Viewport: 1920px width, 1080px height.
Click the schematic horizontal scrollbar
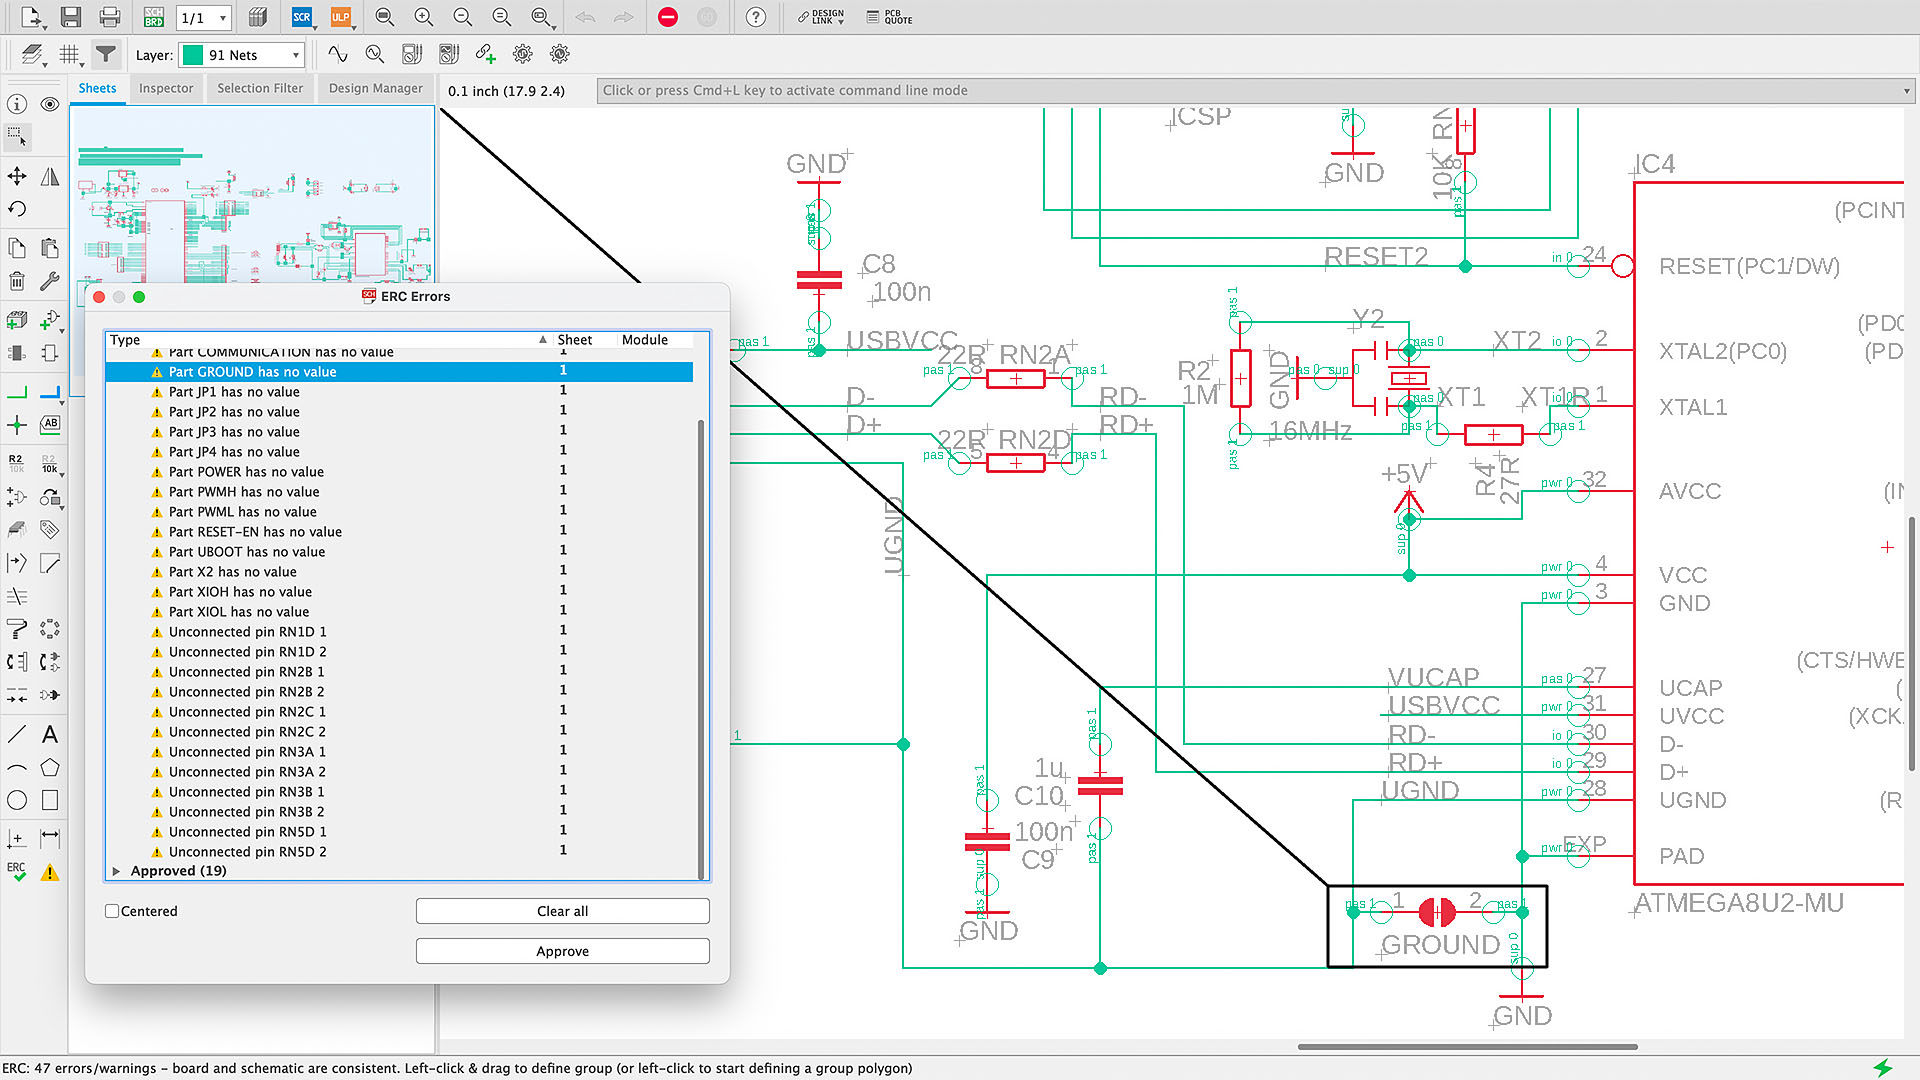click(1467, 1047)
